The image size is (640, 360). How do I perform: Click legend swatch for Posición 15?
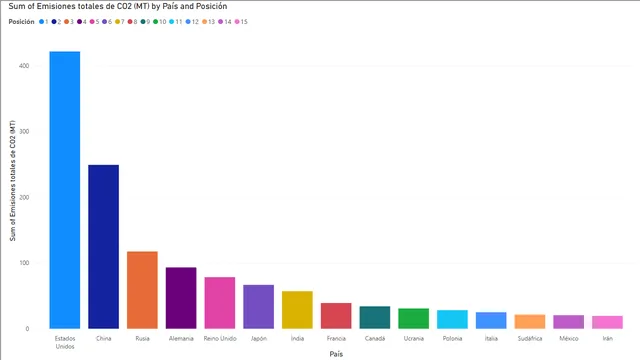(237, 22)
